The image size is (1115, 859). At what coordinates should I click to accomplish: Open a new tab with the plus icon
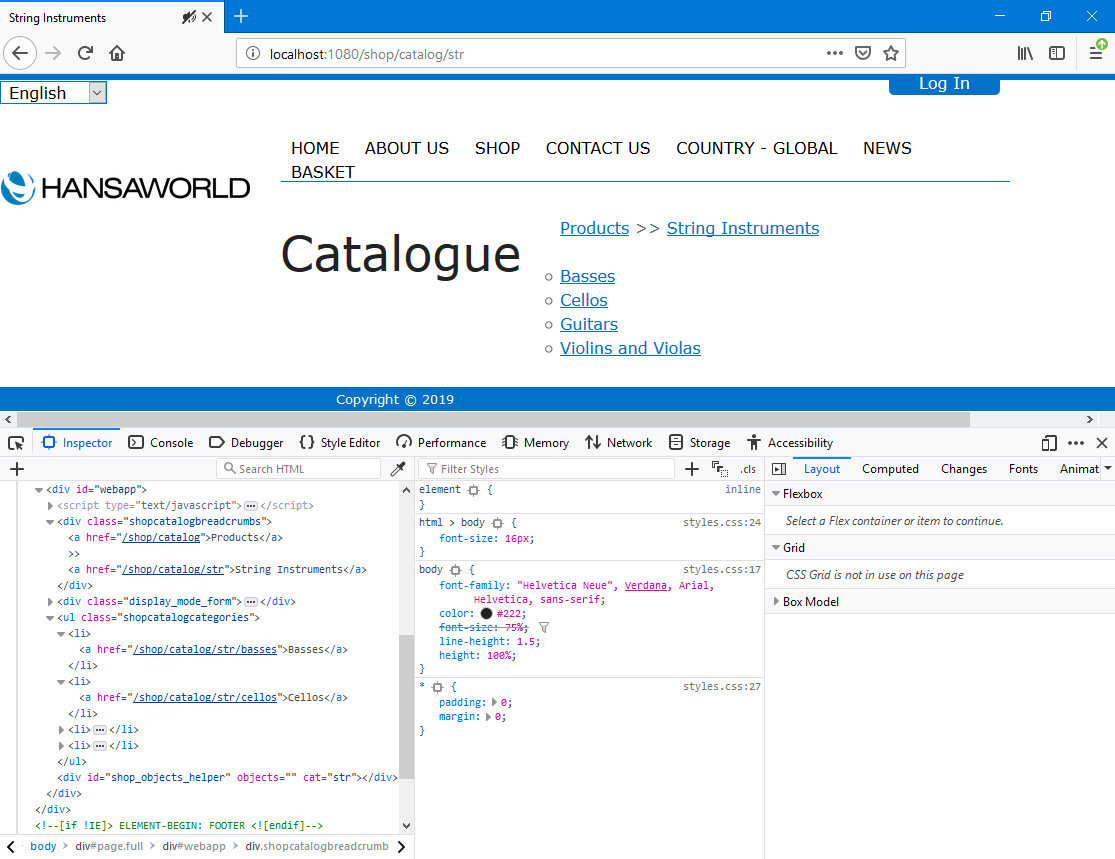point(241,16)
